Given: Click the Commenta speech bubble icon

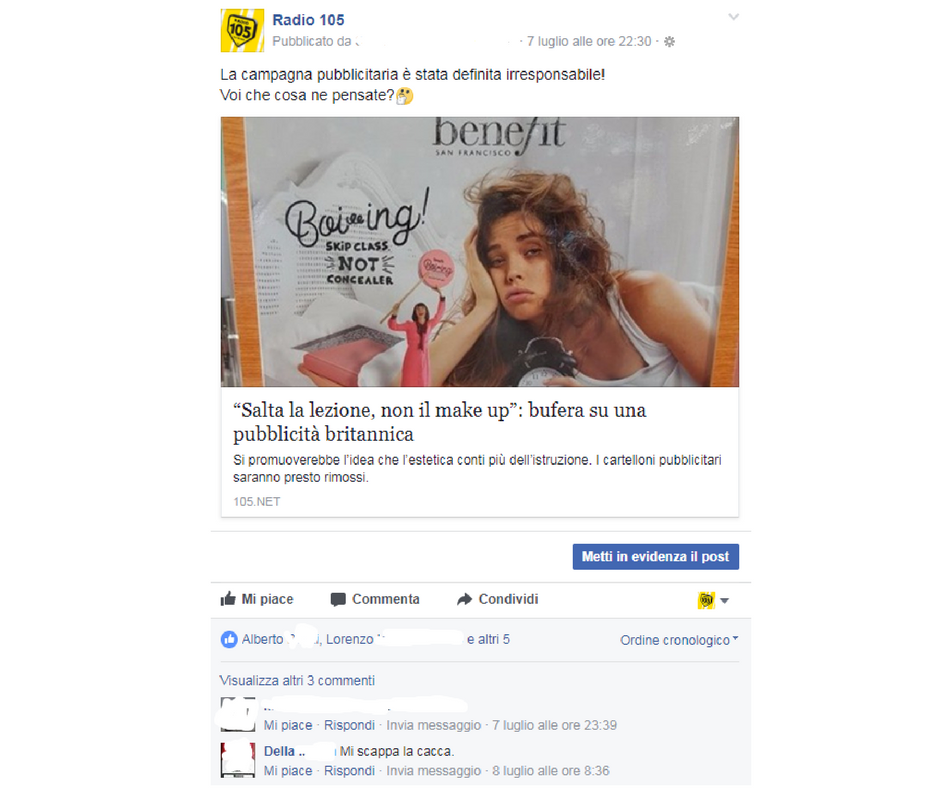Looking at the screenshot, I should pos(338,599).
